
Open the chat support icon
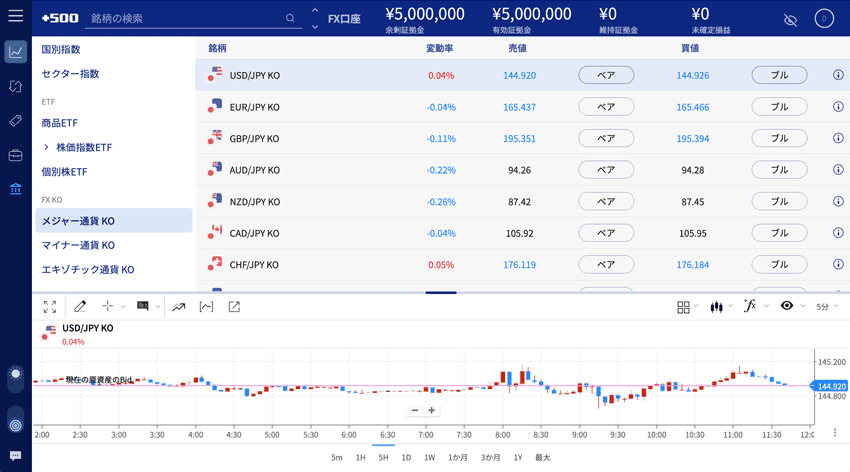[16, 456]
